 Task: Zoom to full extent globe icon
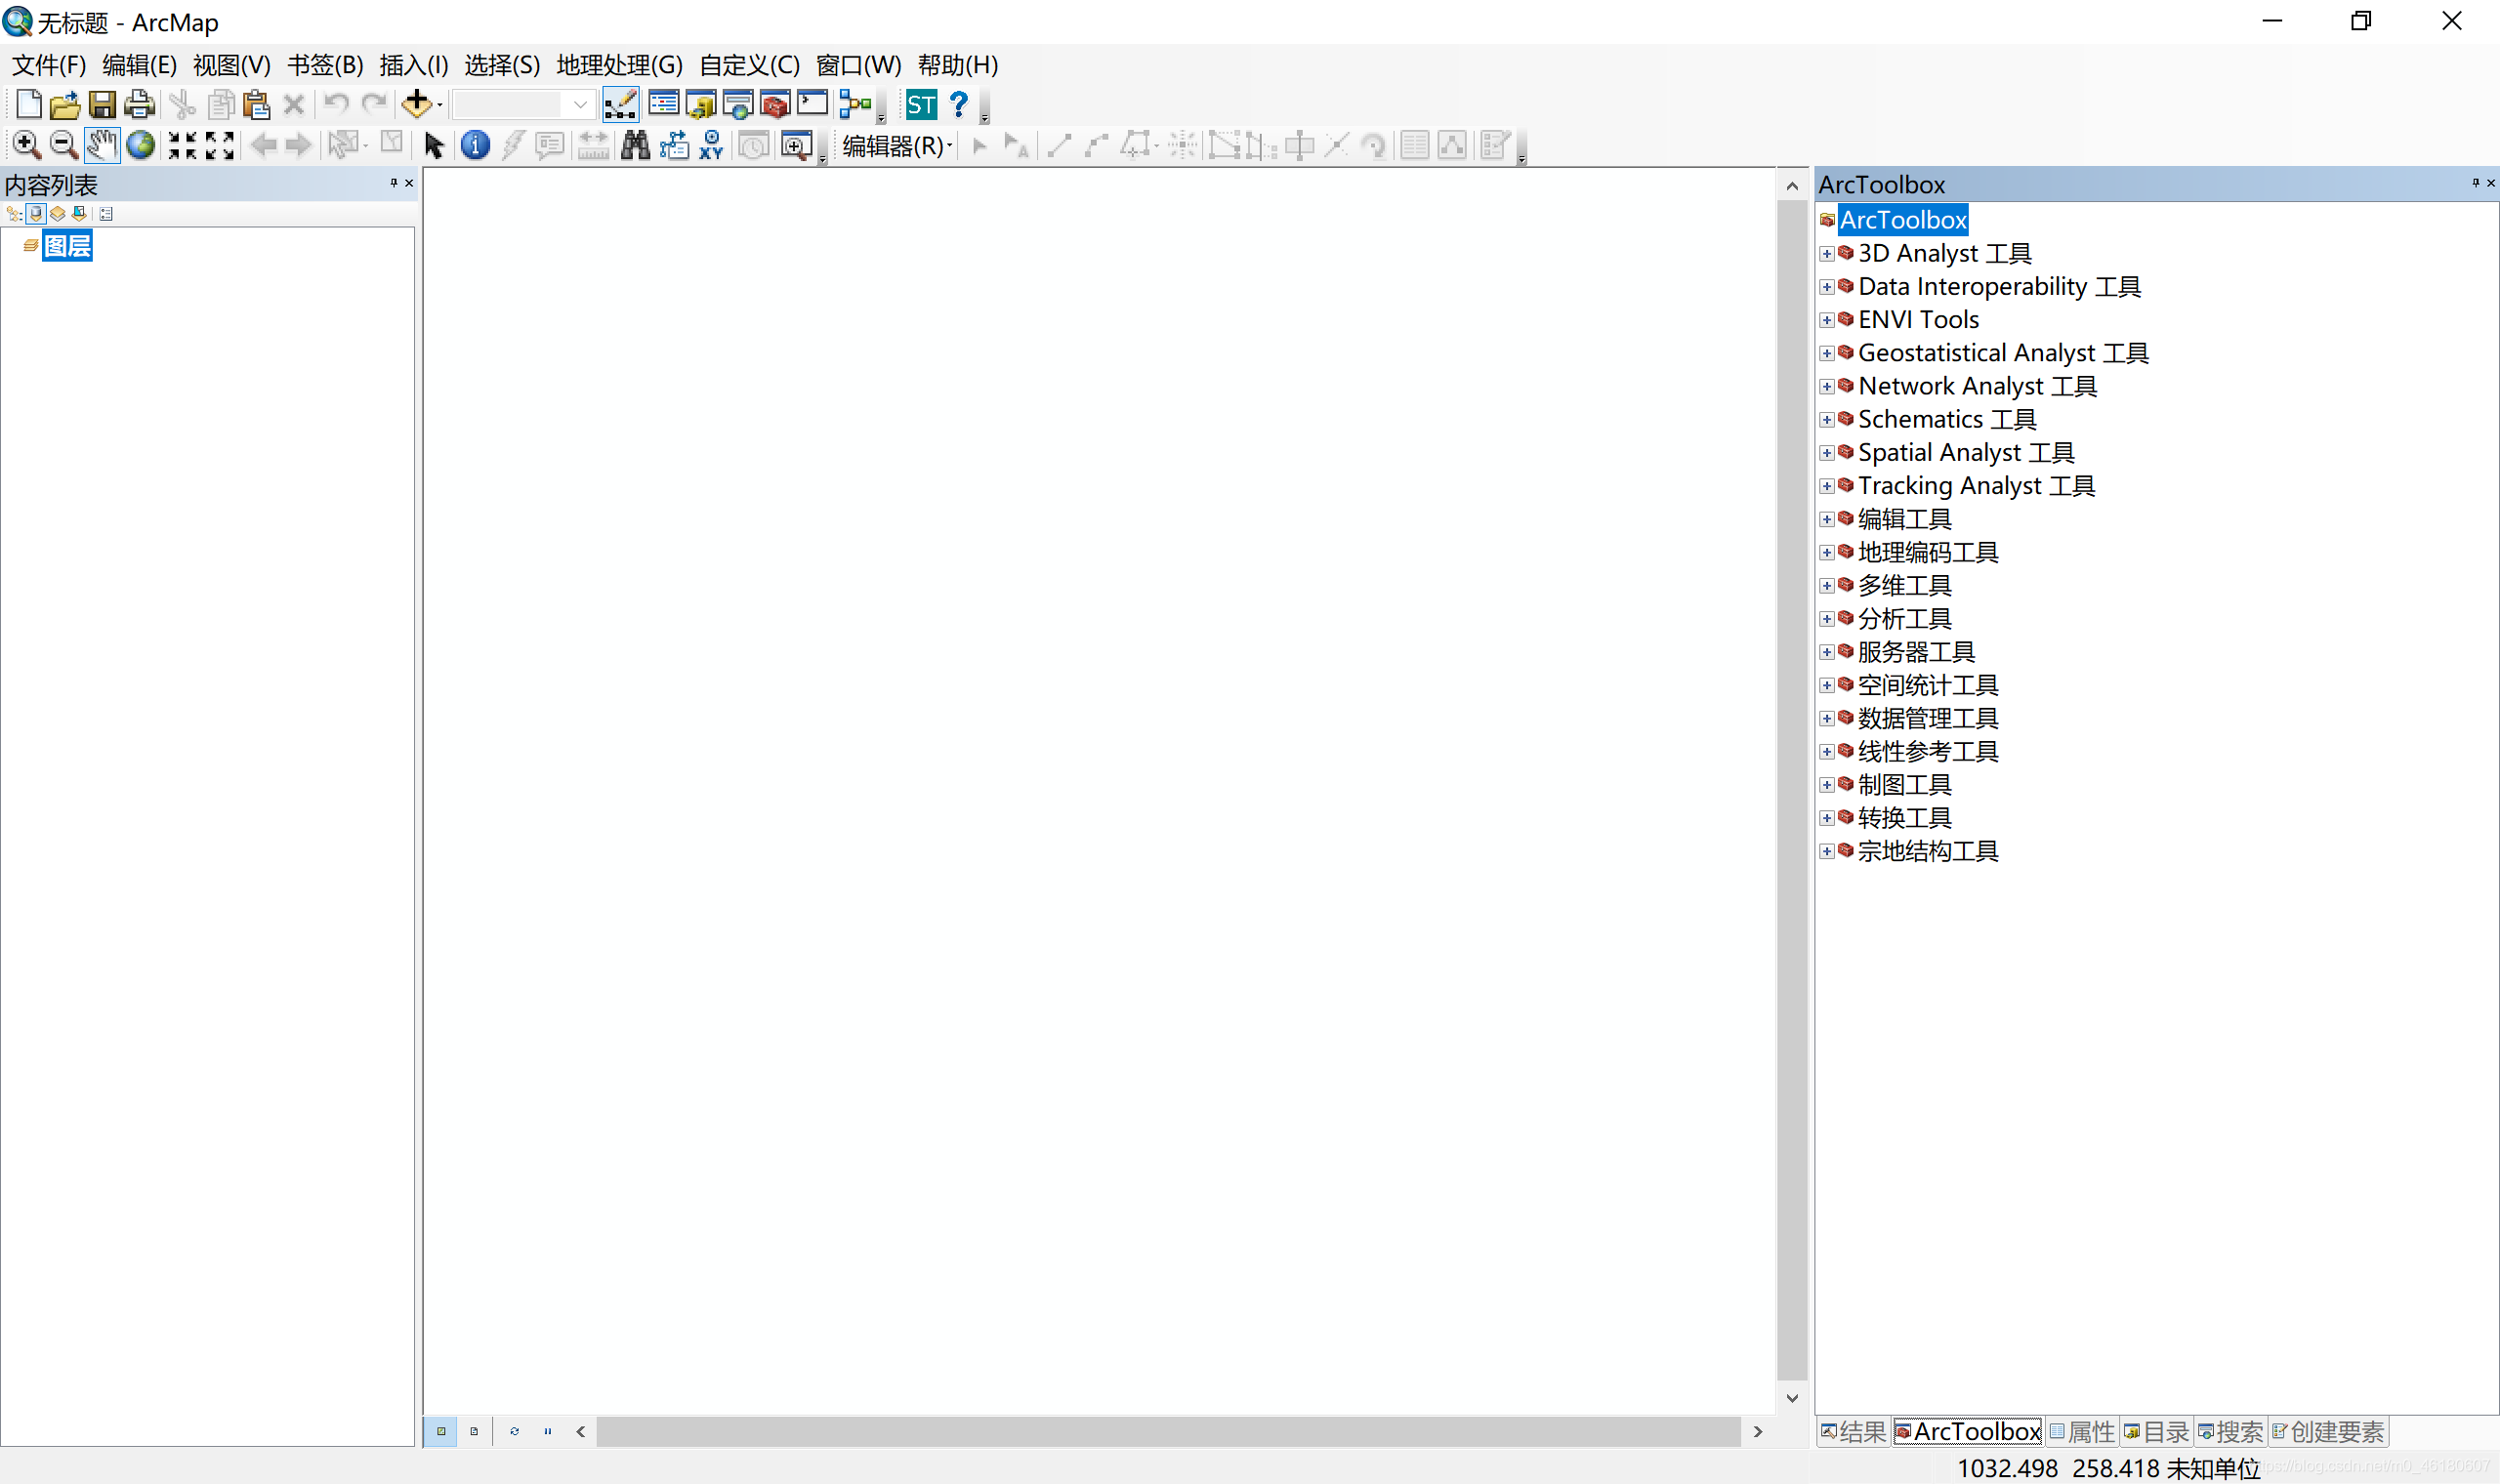click(141, 145)
